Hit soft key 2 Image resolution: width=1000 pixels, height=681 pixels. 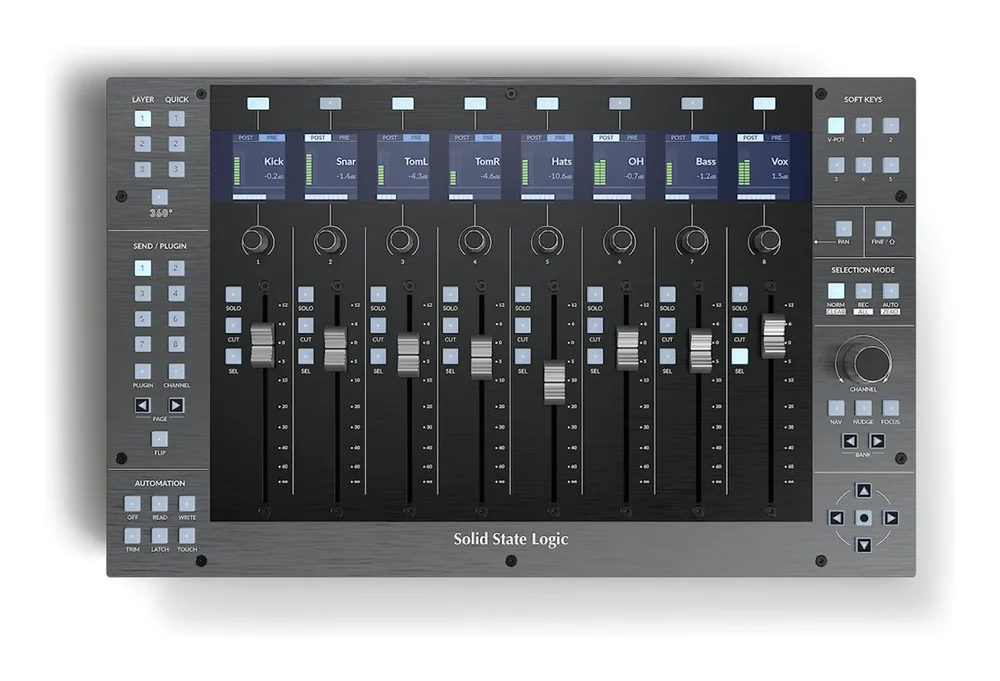click(890, 125)
